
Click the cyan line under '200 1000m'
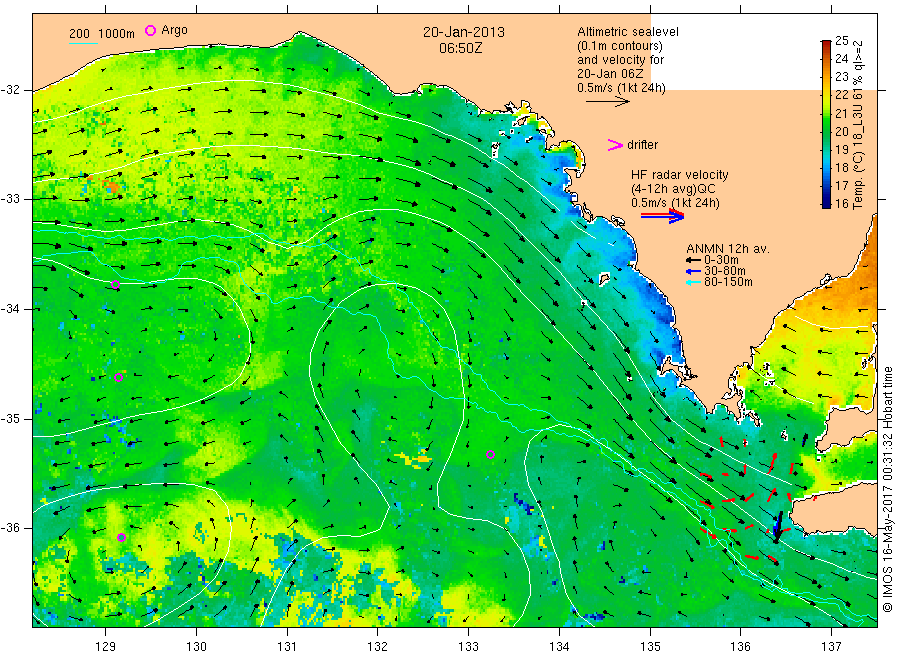coord(83,43)
